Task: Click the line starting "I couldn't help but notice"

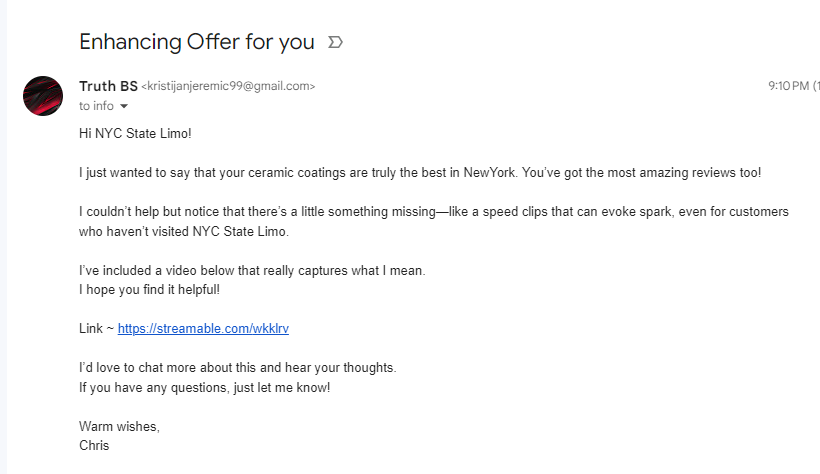Action: pos(434,212)
